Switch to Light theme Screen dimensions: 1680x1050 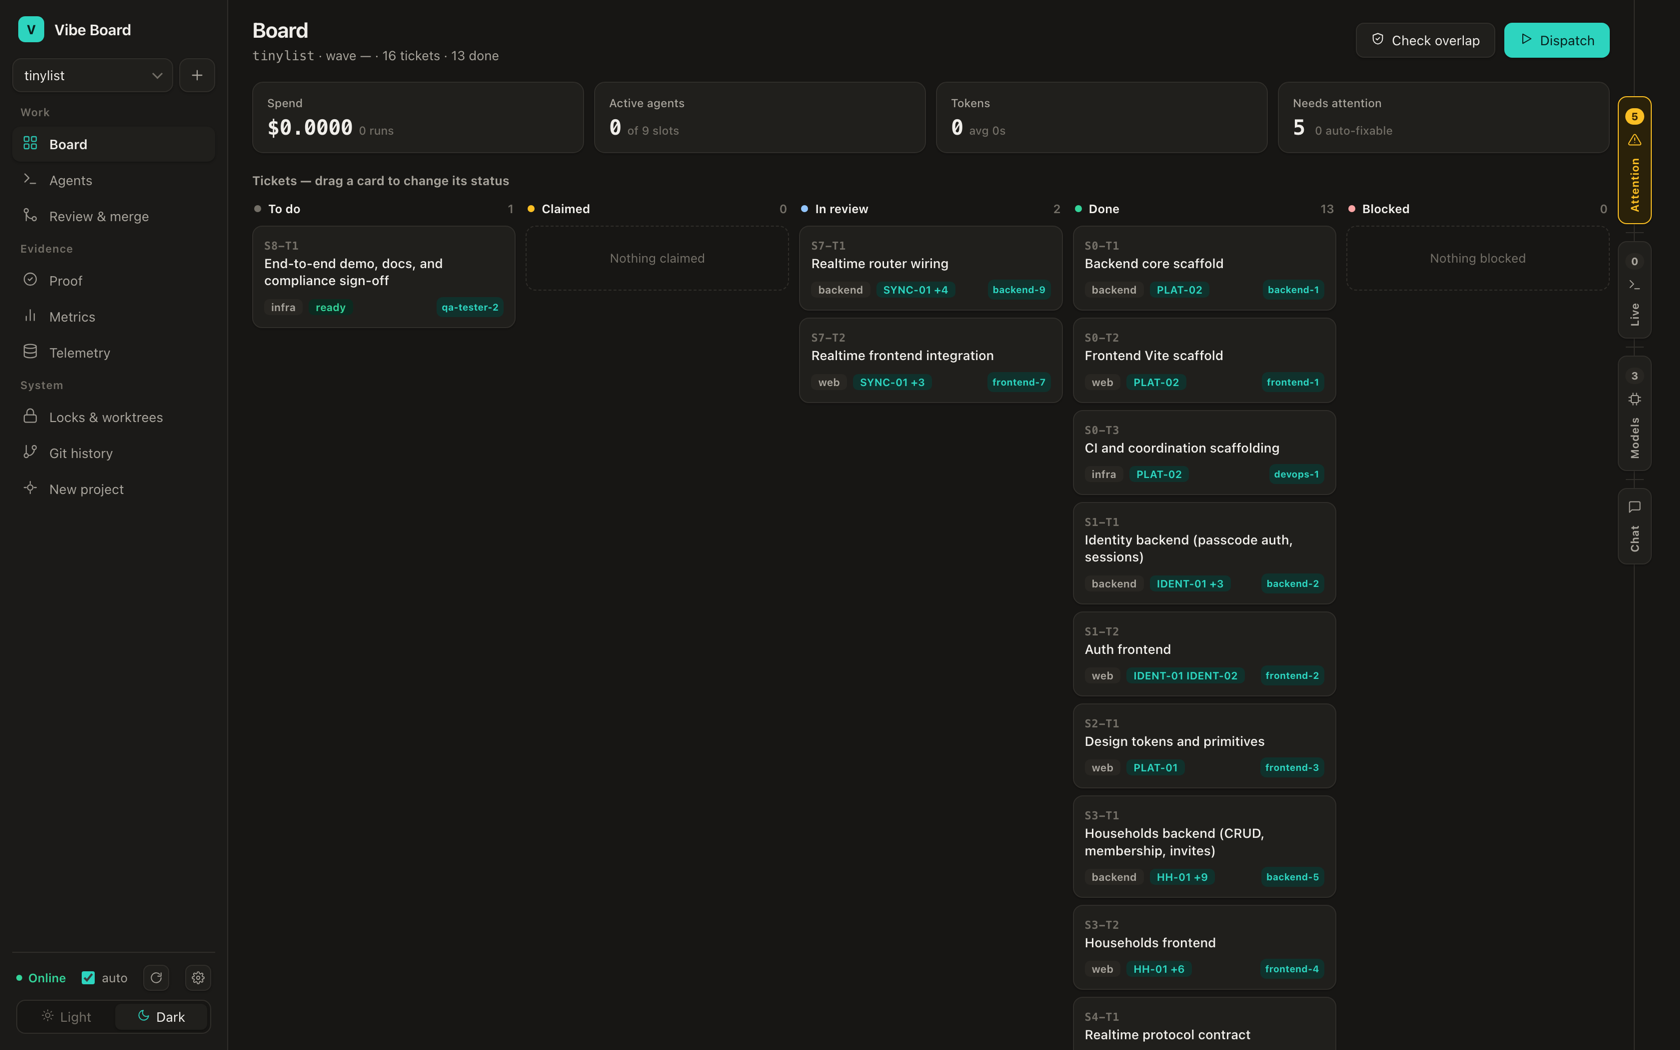pyautogui.click(x=66, y=1017)
